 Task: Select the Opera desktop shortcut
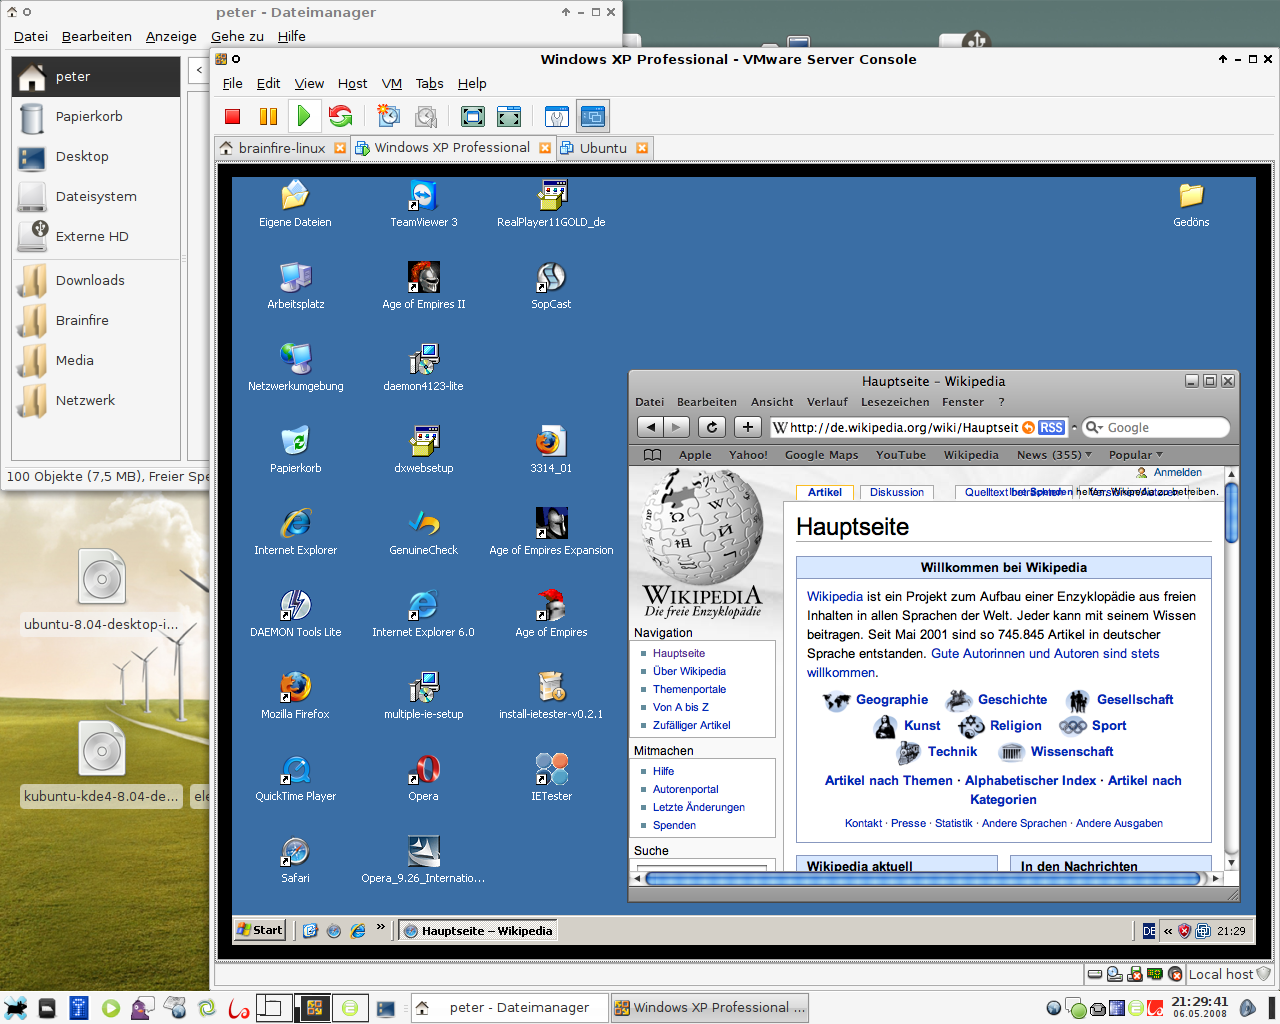(x=424, y=778)
